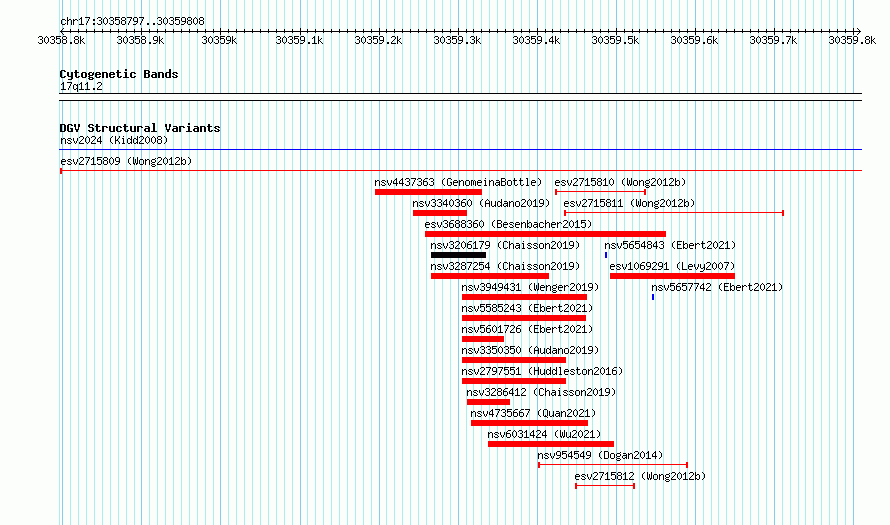The height and width of the screenshot is (525, 890).
Task: Click the chr17:30358797..30359808 coordinate label
Action: coord(132,21)
